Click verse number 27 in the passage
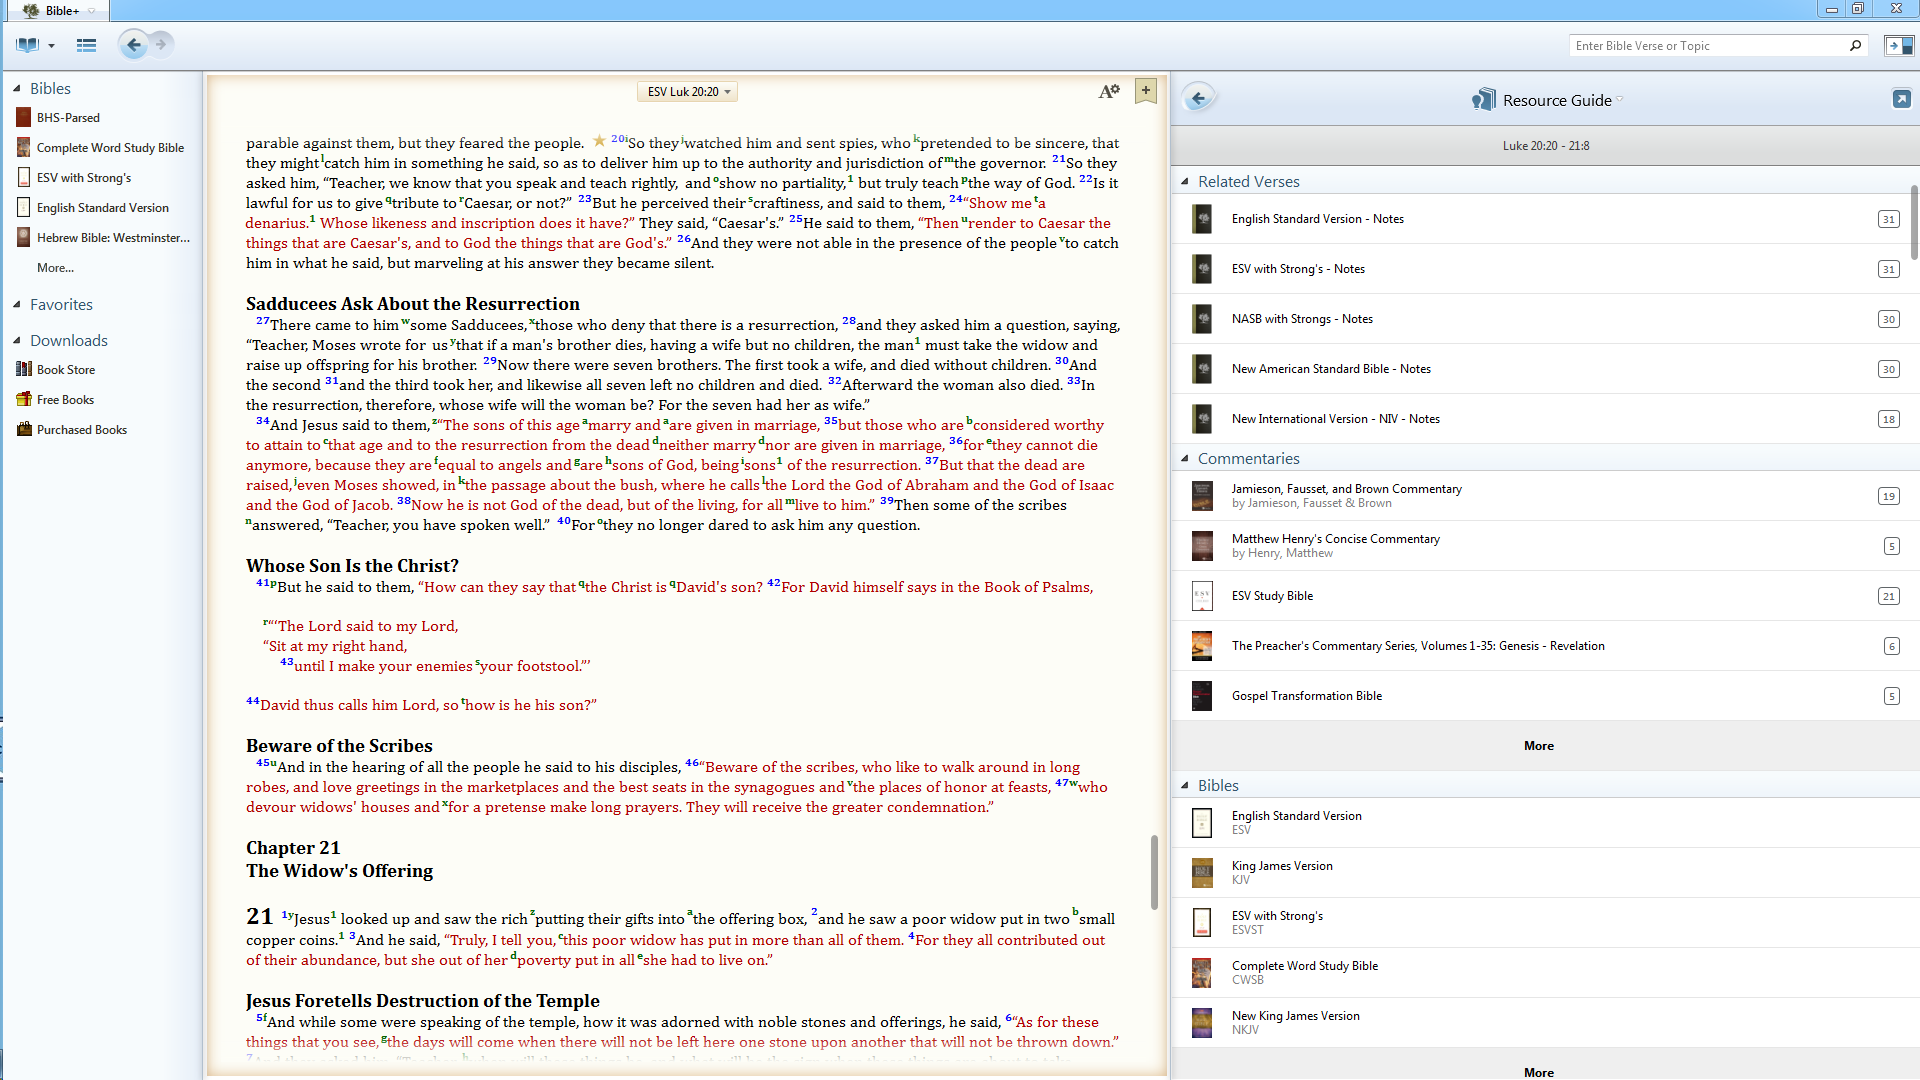Screen dimensions: 1920x1080 [x=262, y=321]
